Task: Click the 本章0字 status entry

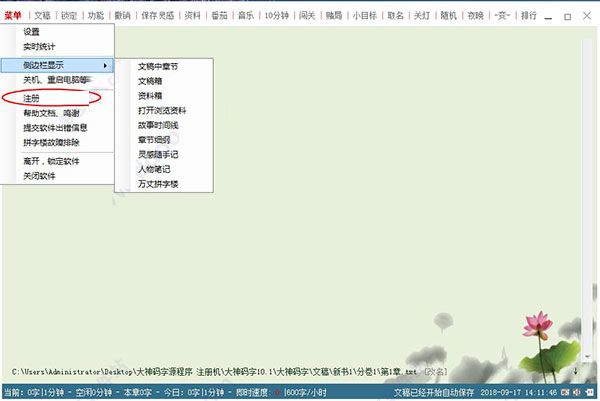Action: click(138, 393)
